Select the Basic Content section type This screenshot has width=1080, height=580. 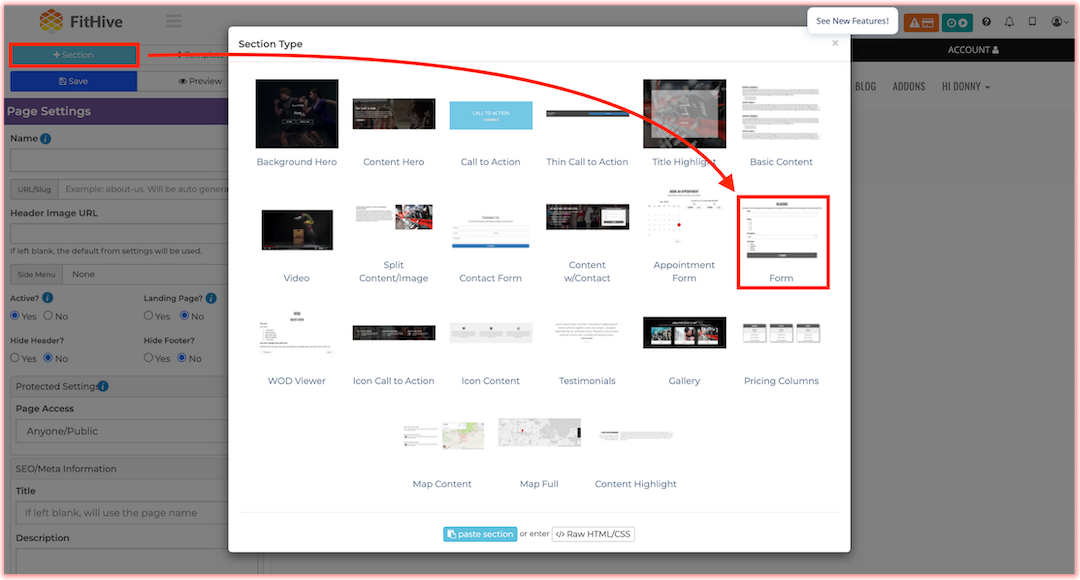click(x=781, y=114)
